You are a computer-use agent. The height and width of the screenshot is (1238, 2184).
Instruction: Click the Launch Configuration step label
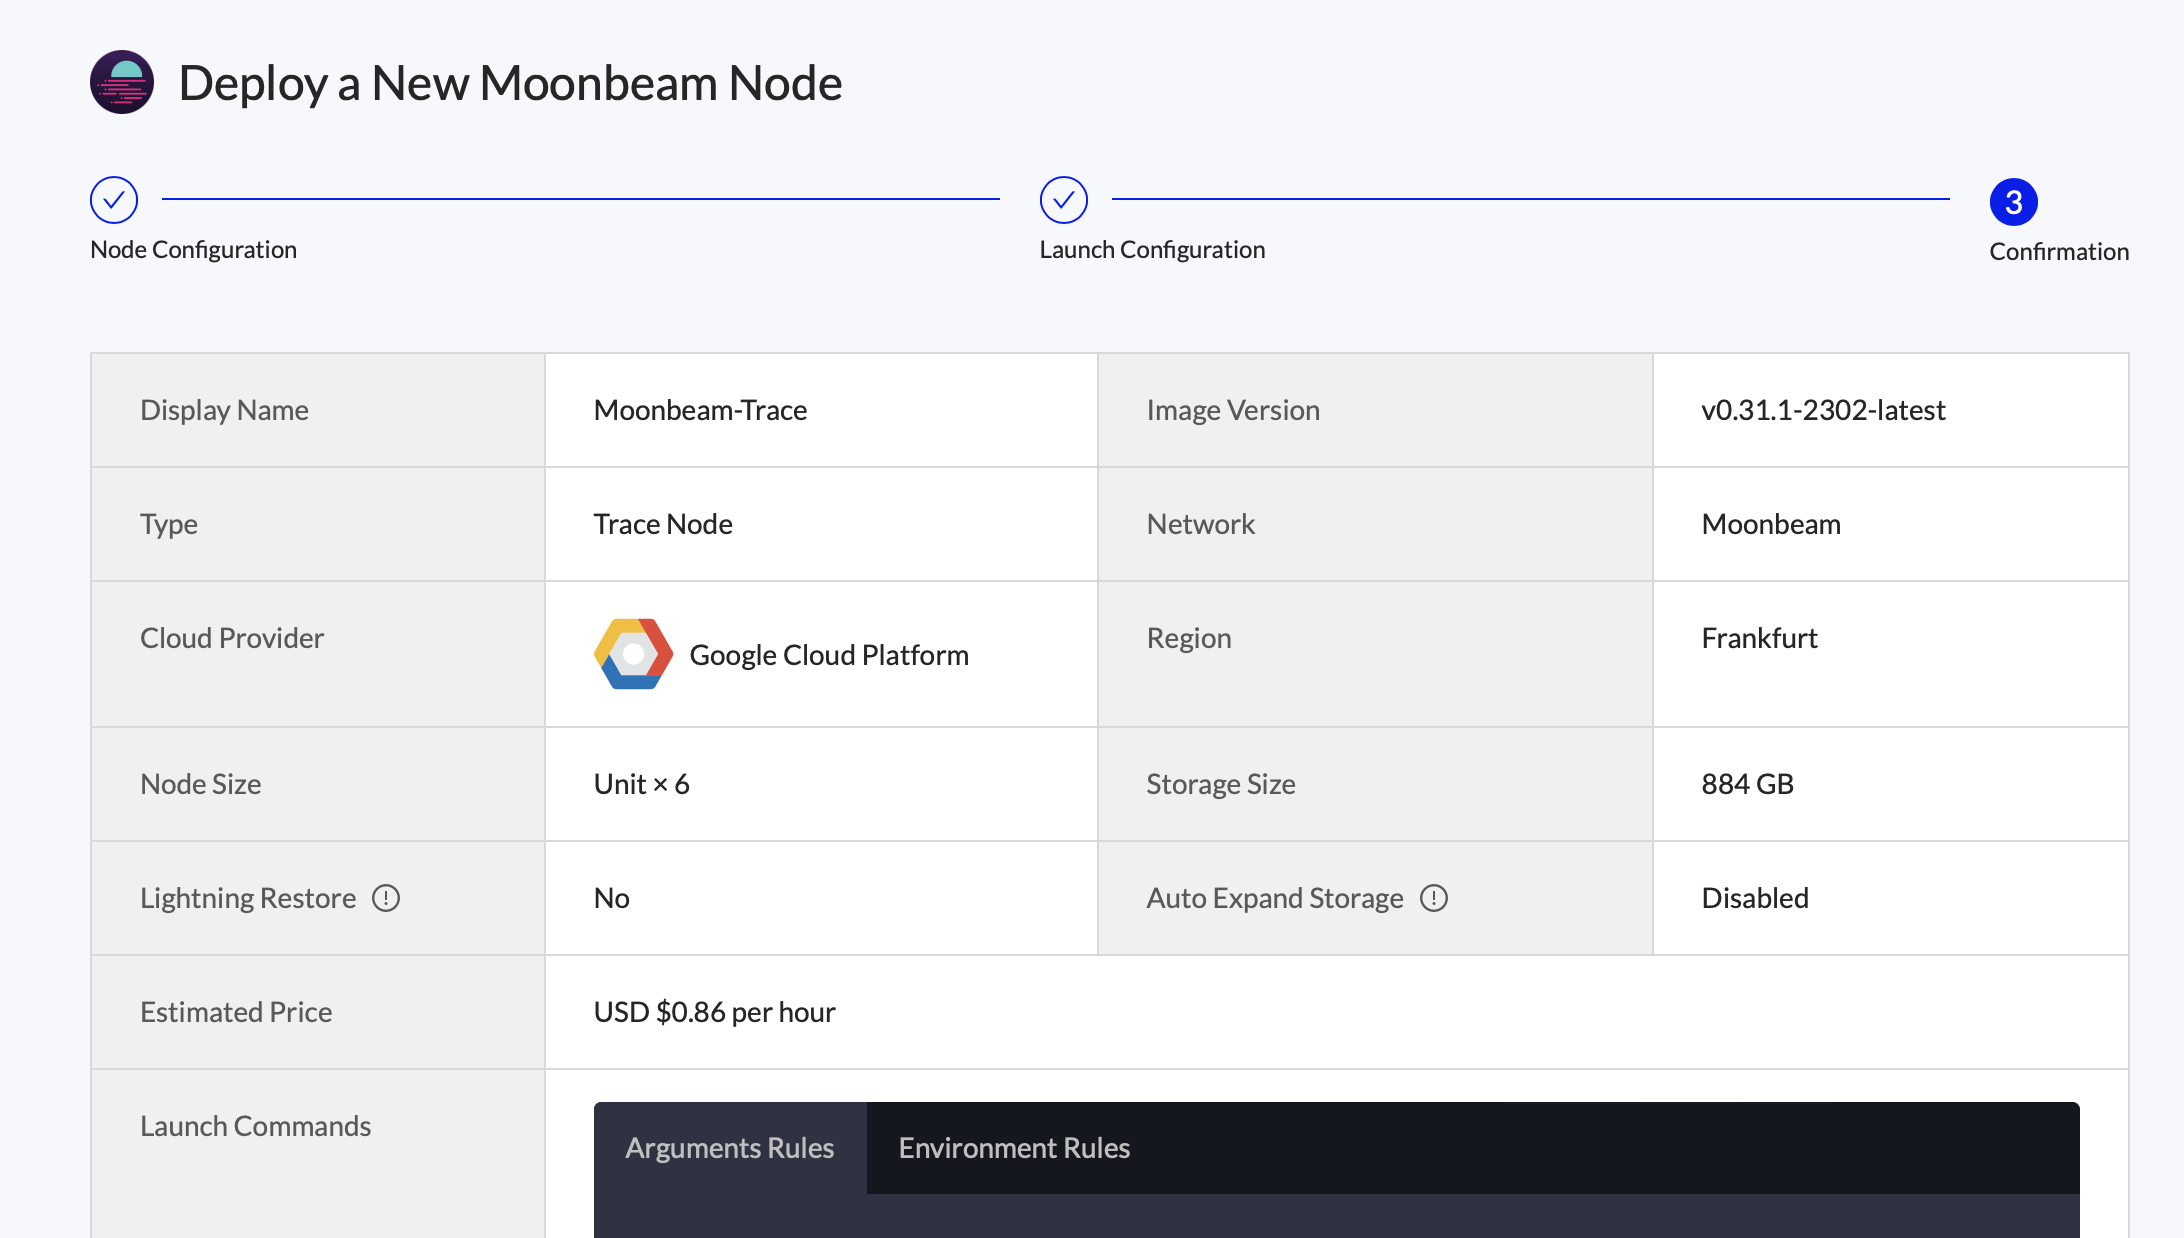[1152, 249]
